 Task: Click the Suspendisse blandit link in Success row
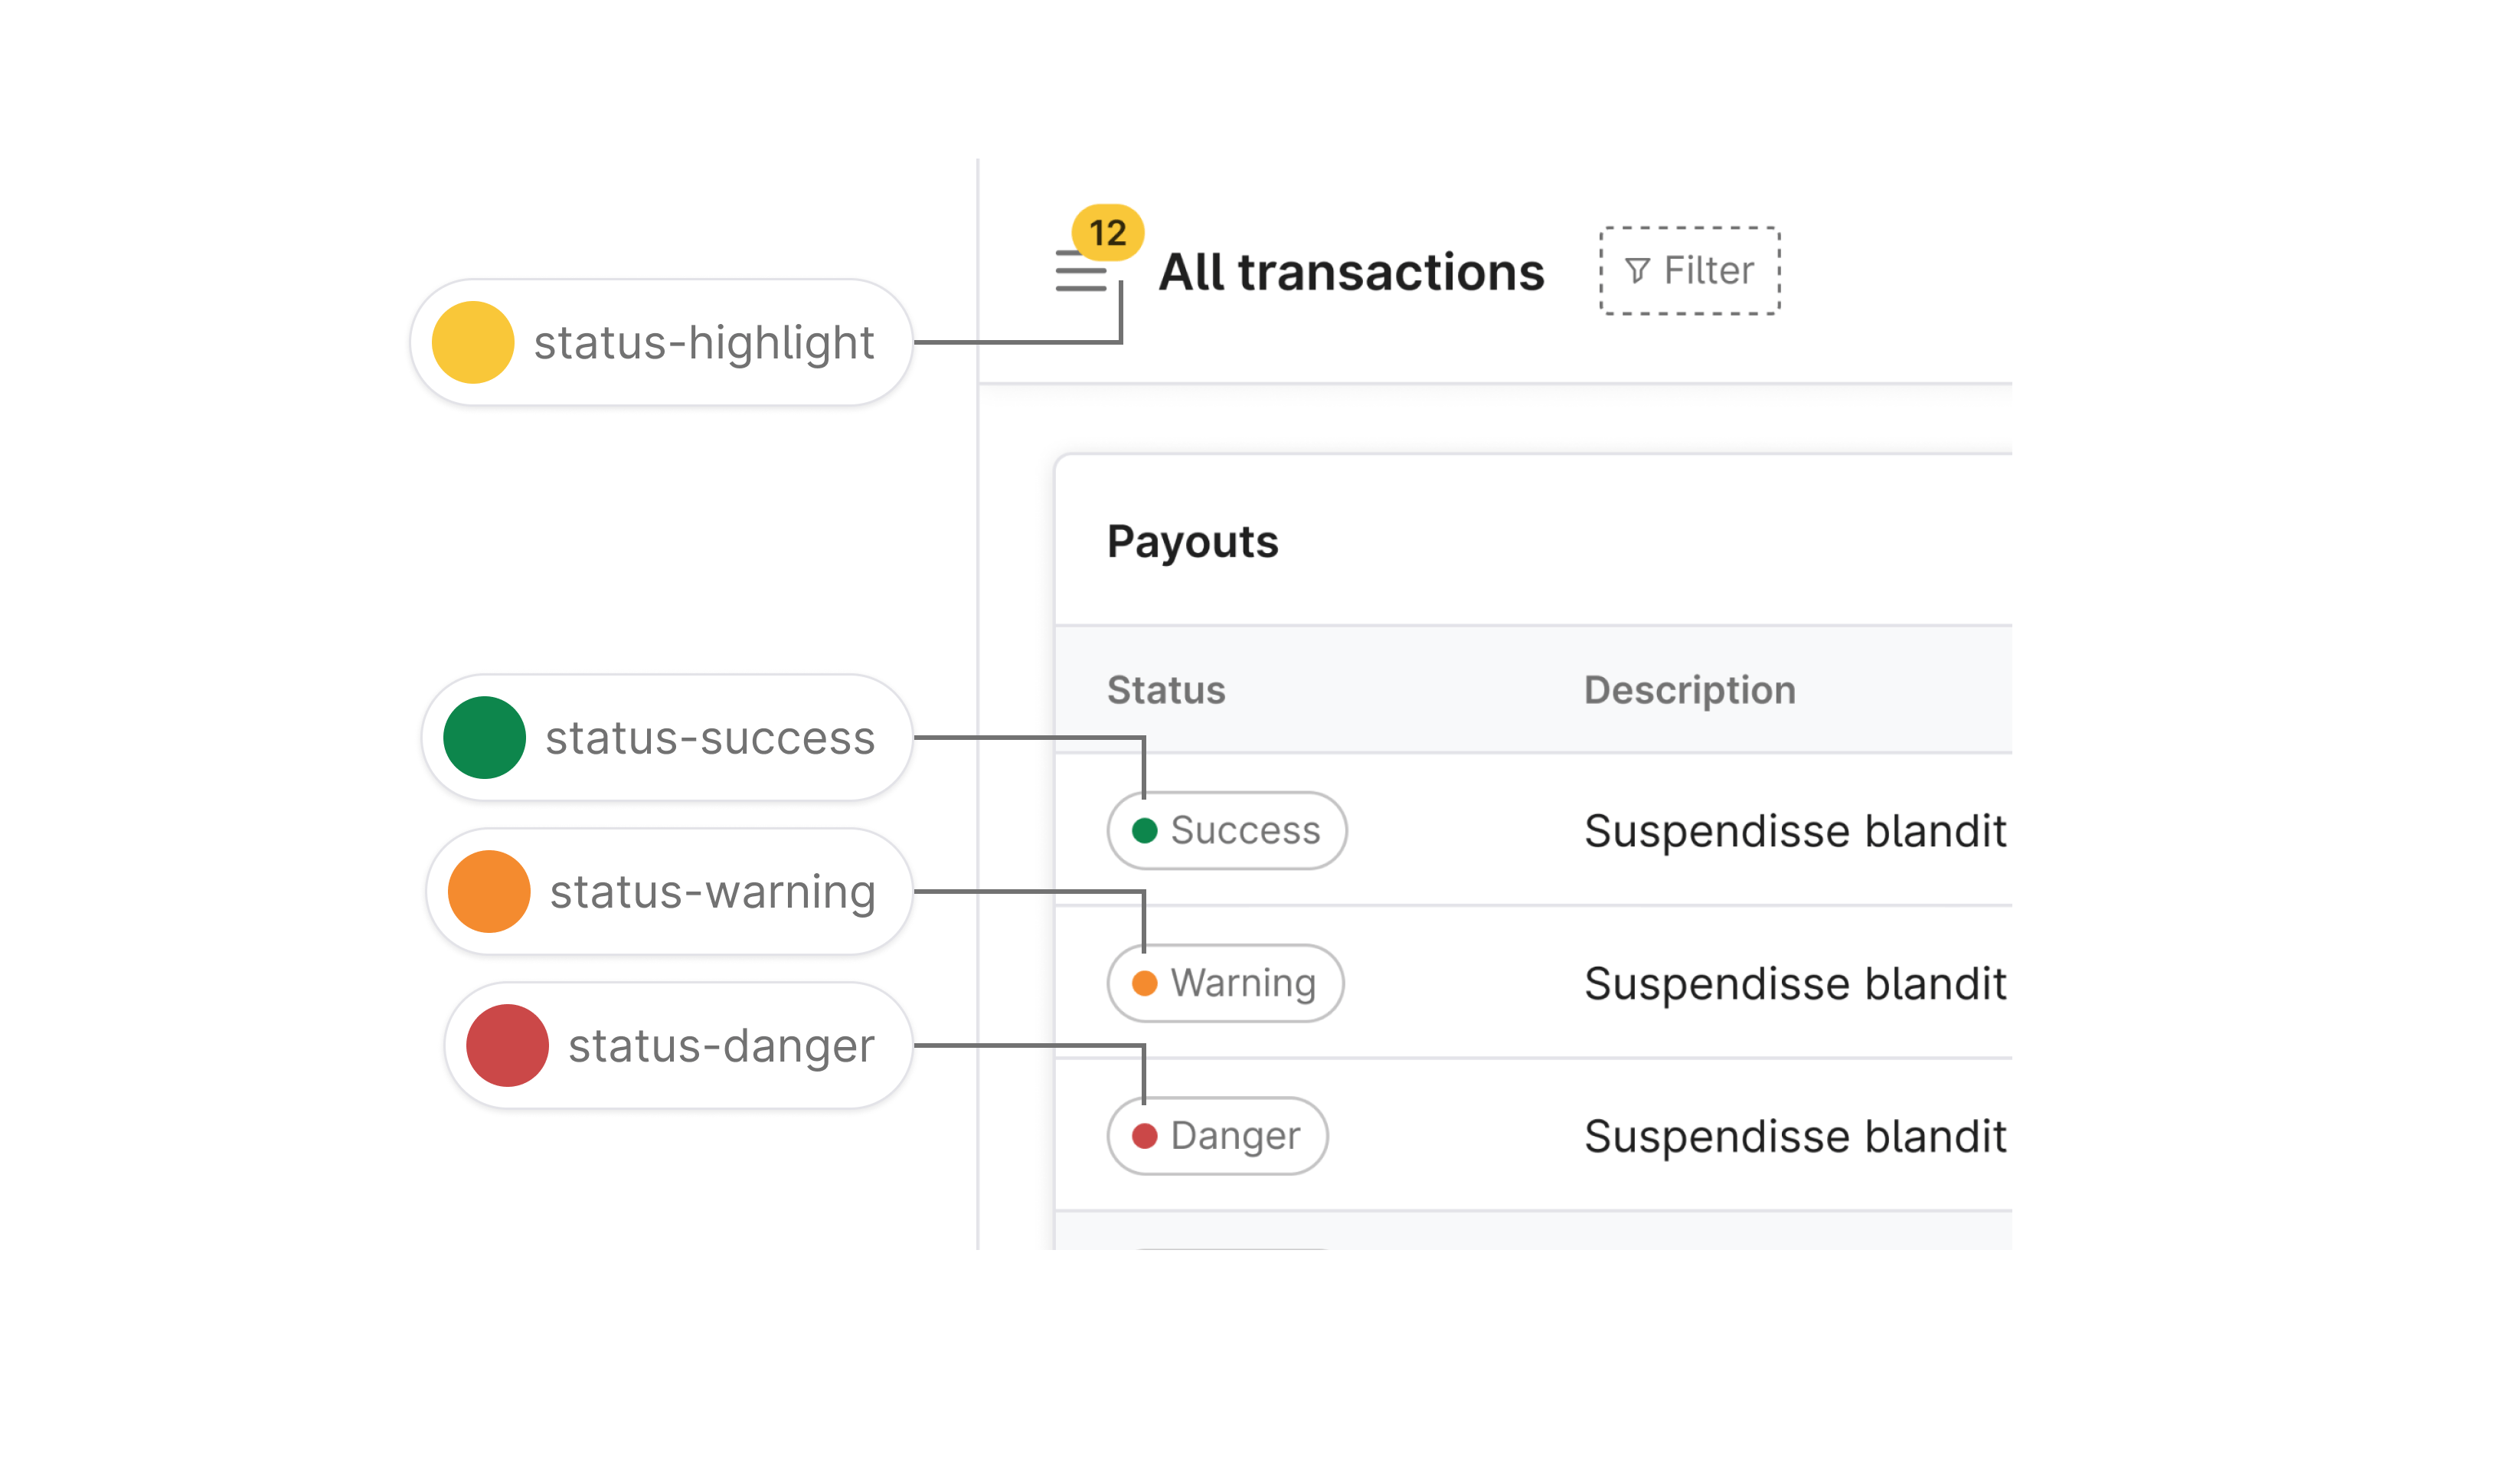tap(1795, 829)
